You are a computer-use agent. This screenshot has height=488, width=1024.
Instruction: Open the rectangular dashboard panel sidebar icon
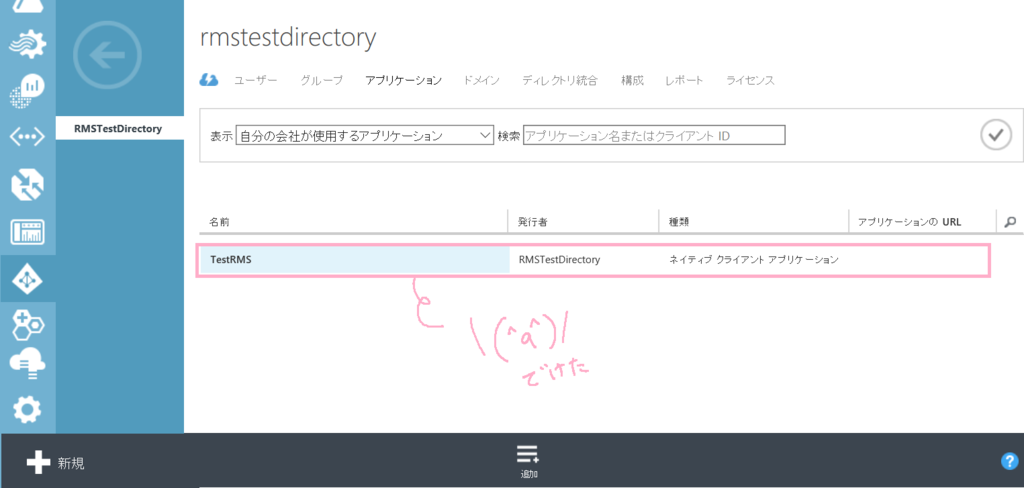coord(27,231)
